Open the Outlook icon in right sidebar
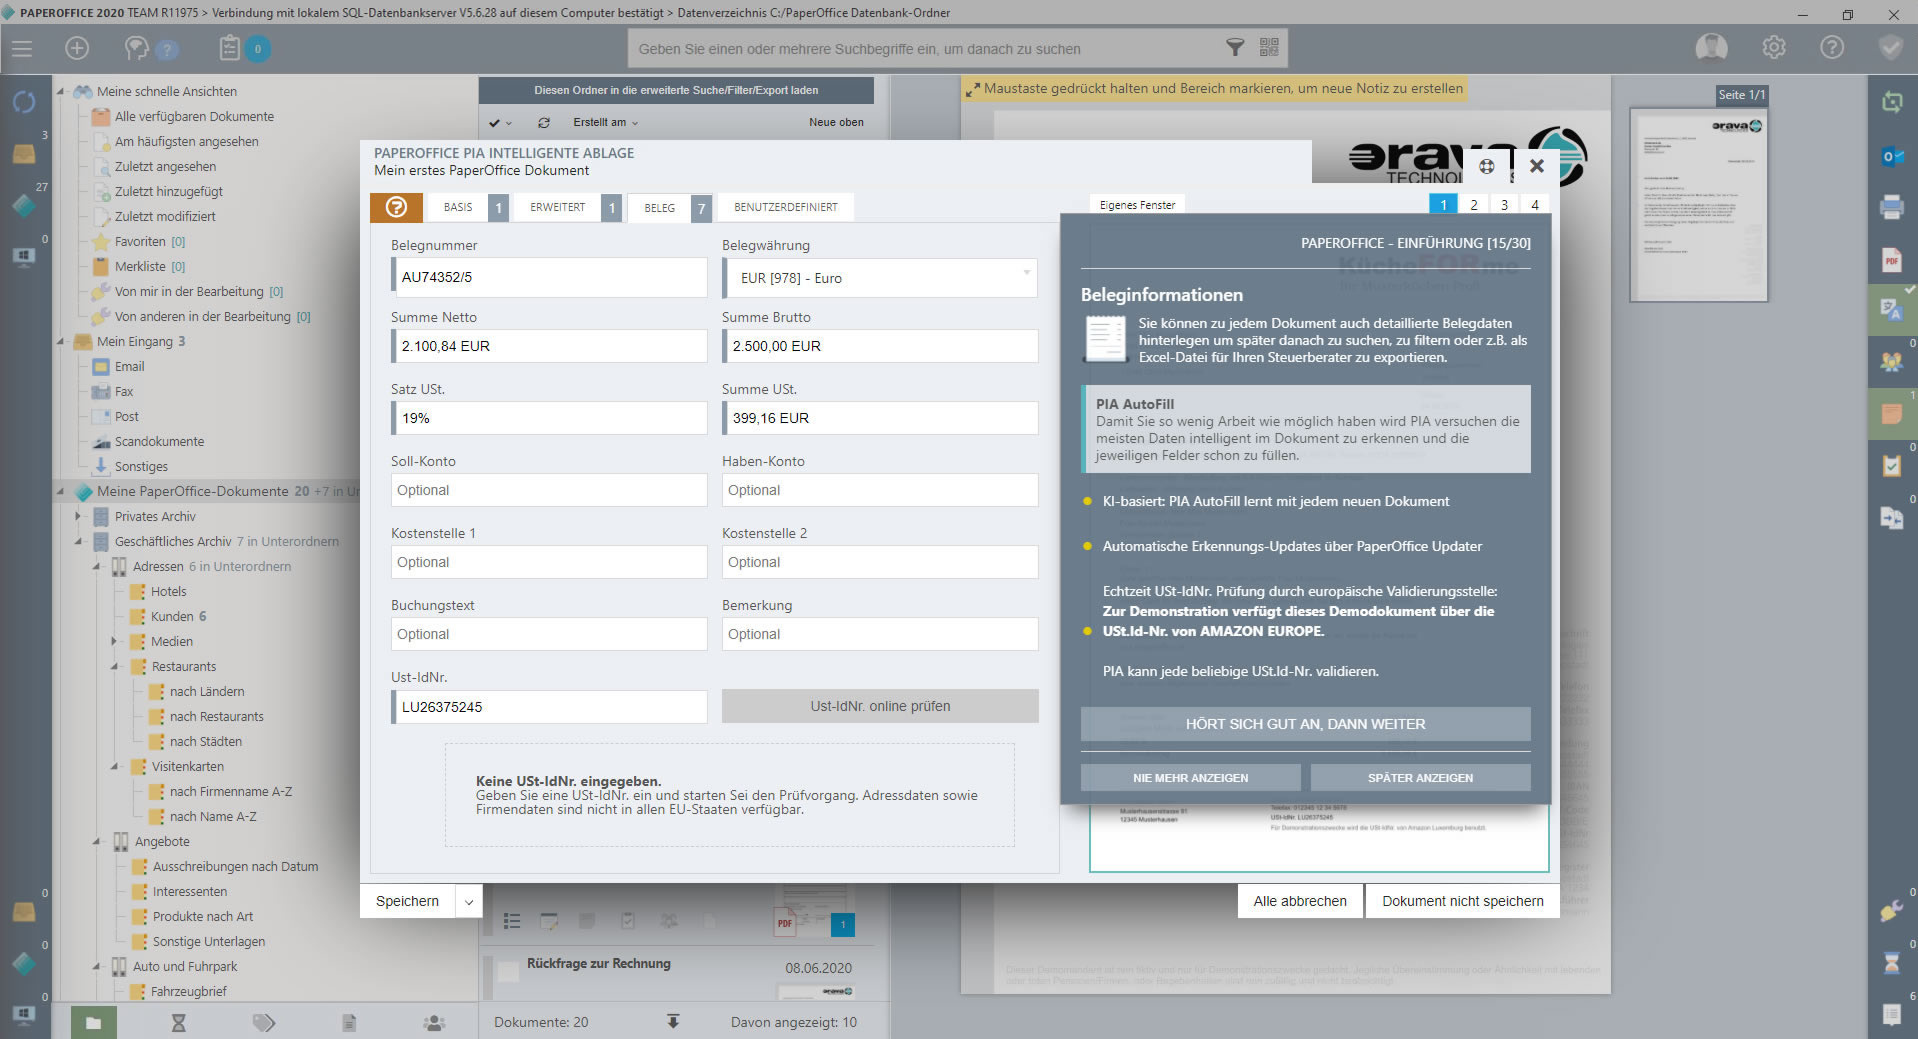This screenshot has height=1039, width=1918. tap(1891, 156)
